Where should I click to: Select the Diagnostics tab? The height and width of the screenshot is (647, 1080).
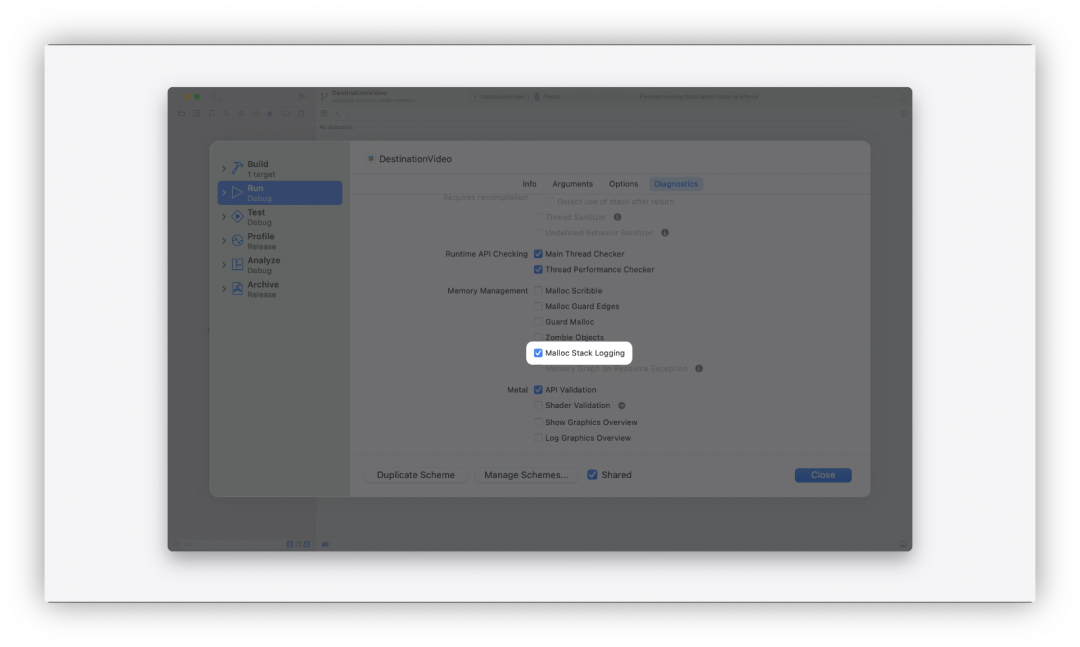coord(676,184)
